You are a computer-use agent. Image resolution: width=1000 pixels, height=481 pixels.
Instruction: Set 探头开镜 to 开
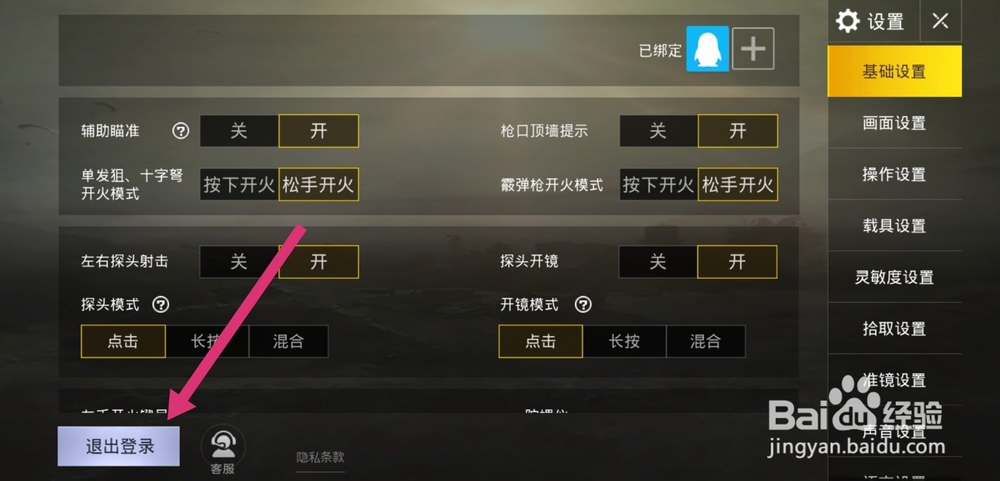coord(737,262)
